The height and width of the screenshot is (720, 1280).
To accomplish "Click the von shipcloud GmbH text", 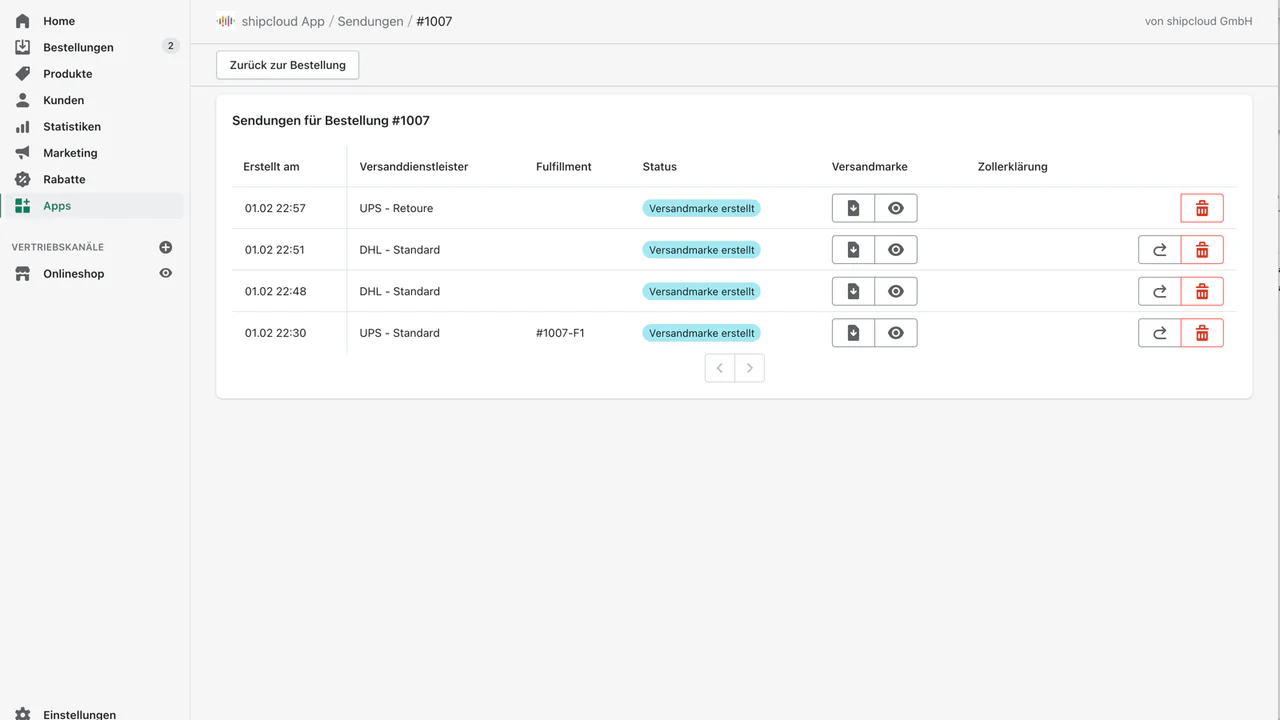I will 1199,21.
